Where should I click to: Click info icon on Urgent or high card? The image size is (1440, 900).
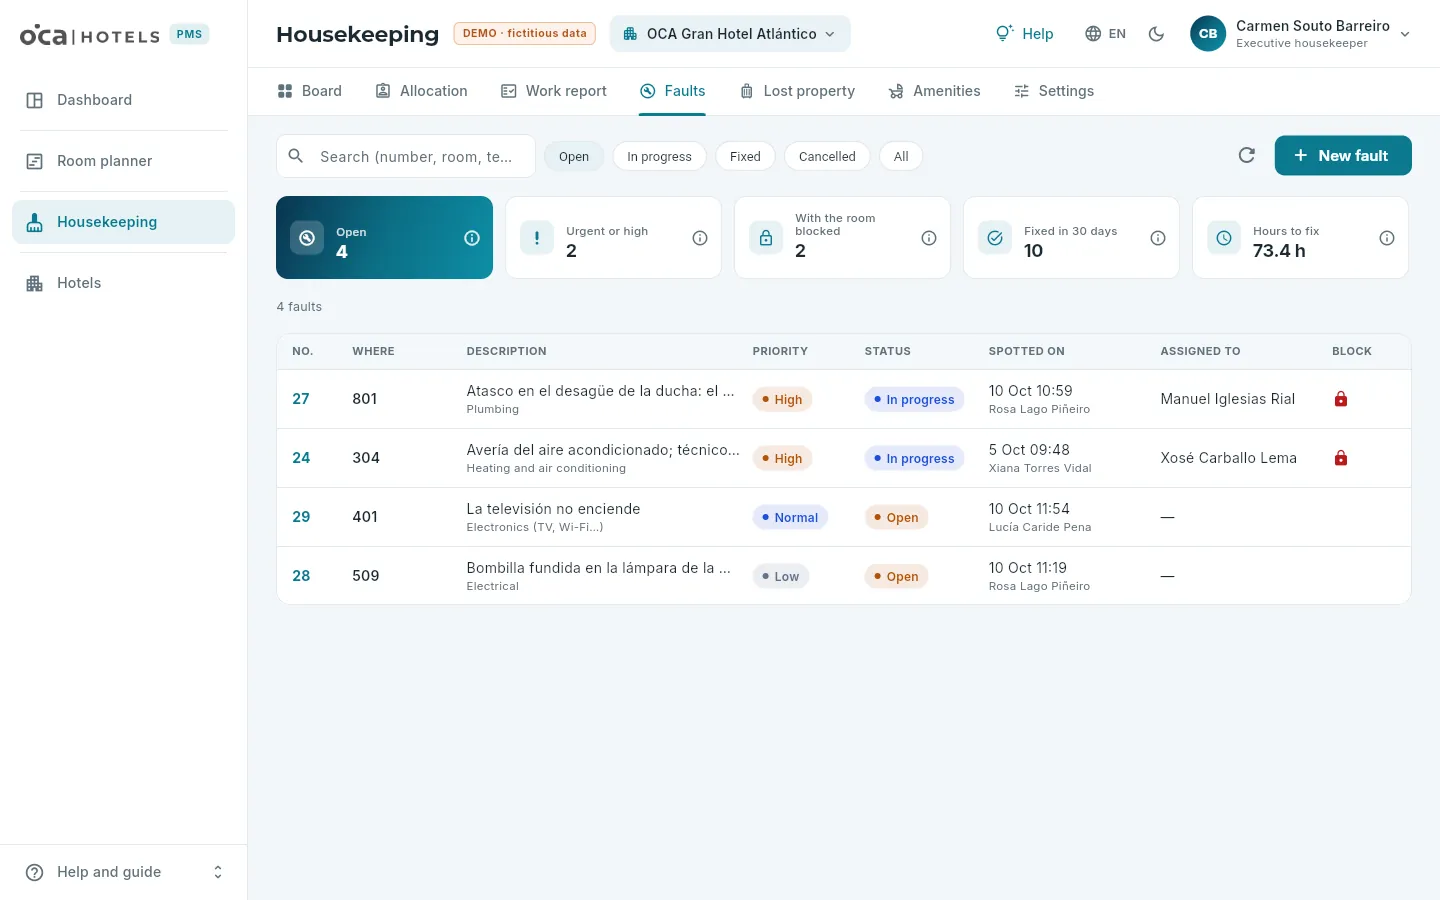coord(700,238)
